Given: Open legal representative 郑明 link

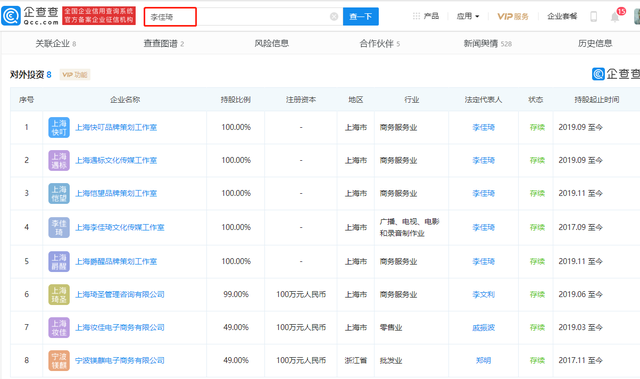Looking at the screenshot, I should pyautogui.click(x=483, y=361).
